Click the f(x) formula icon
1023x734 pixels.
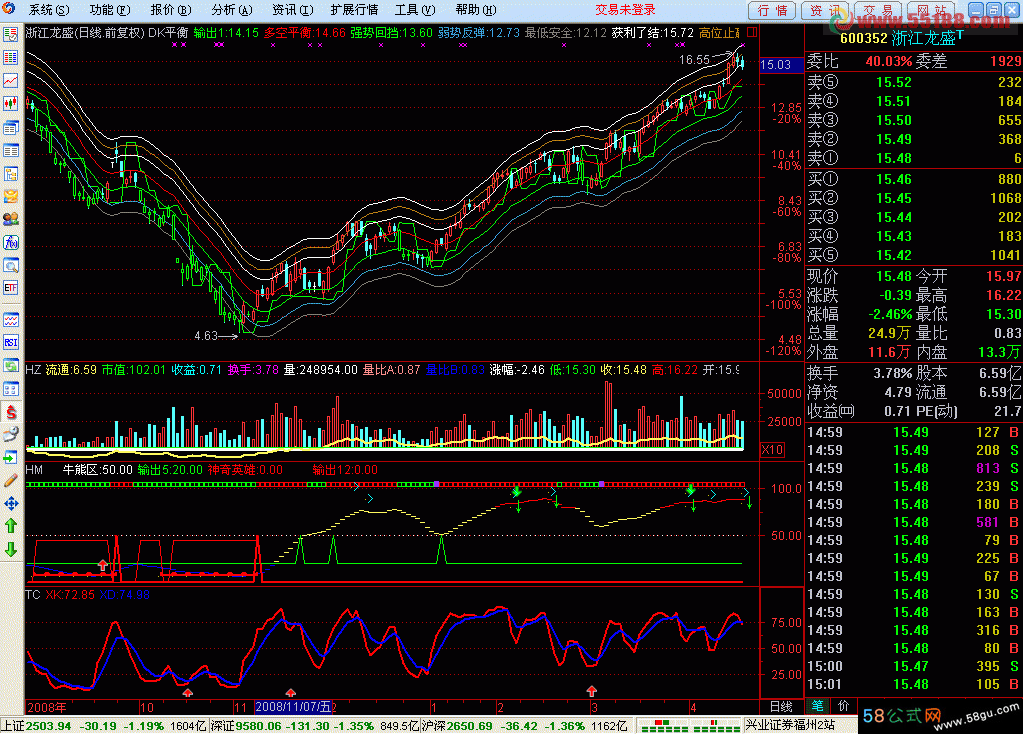pyautogui.click(x=11, y=242)
